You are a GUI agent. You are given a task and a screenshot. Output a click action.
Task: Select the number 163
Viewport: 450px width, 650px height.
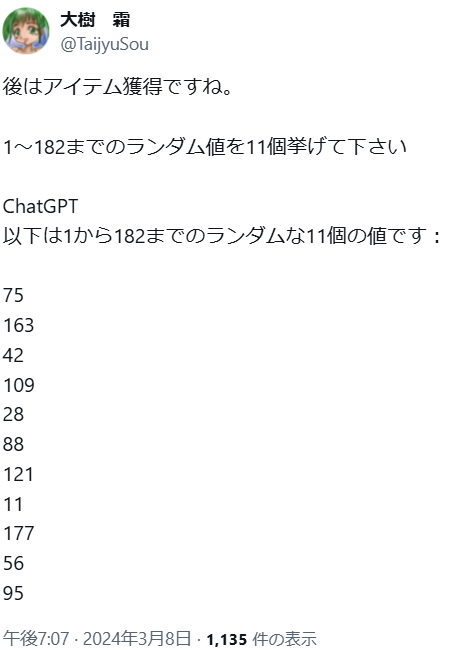[19, 325]
